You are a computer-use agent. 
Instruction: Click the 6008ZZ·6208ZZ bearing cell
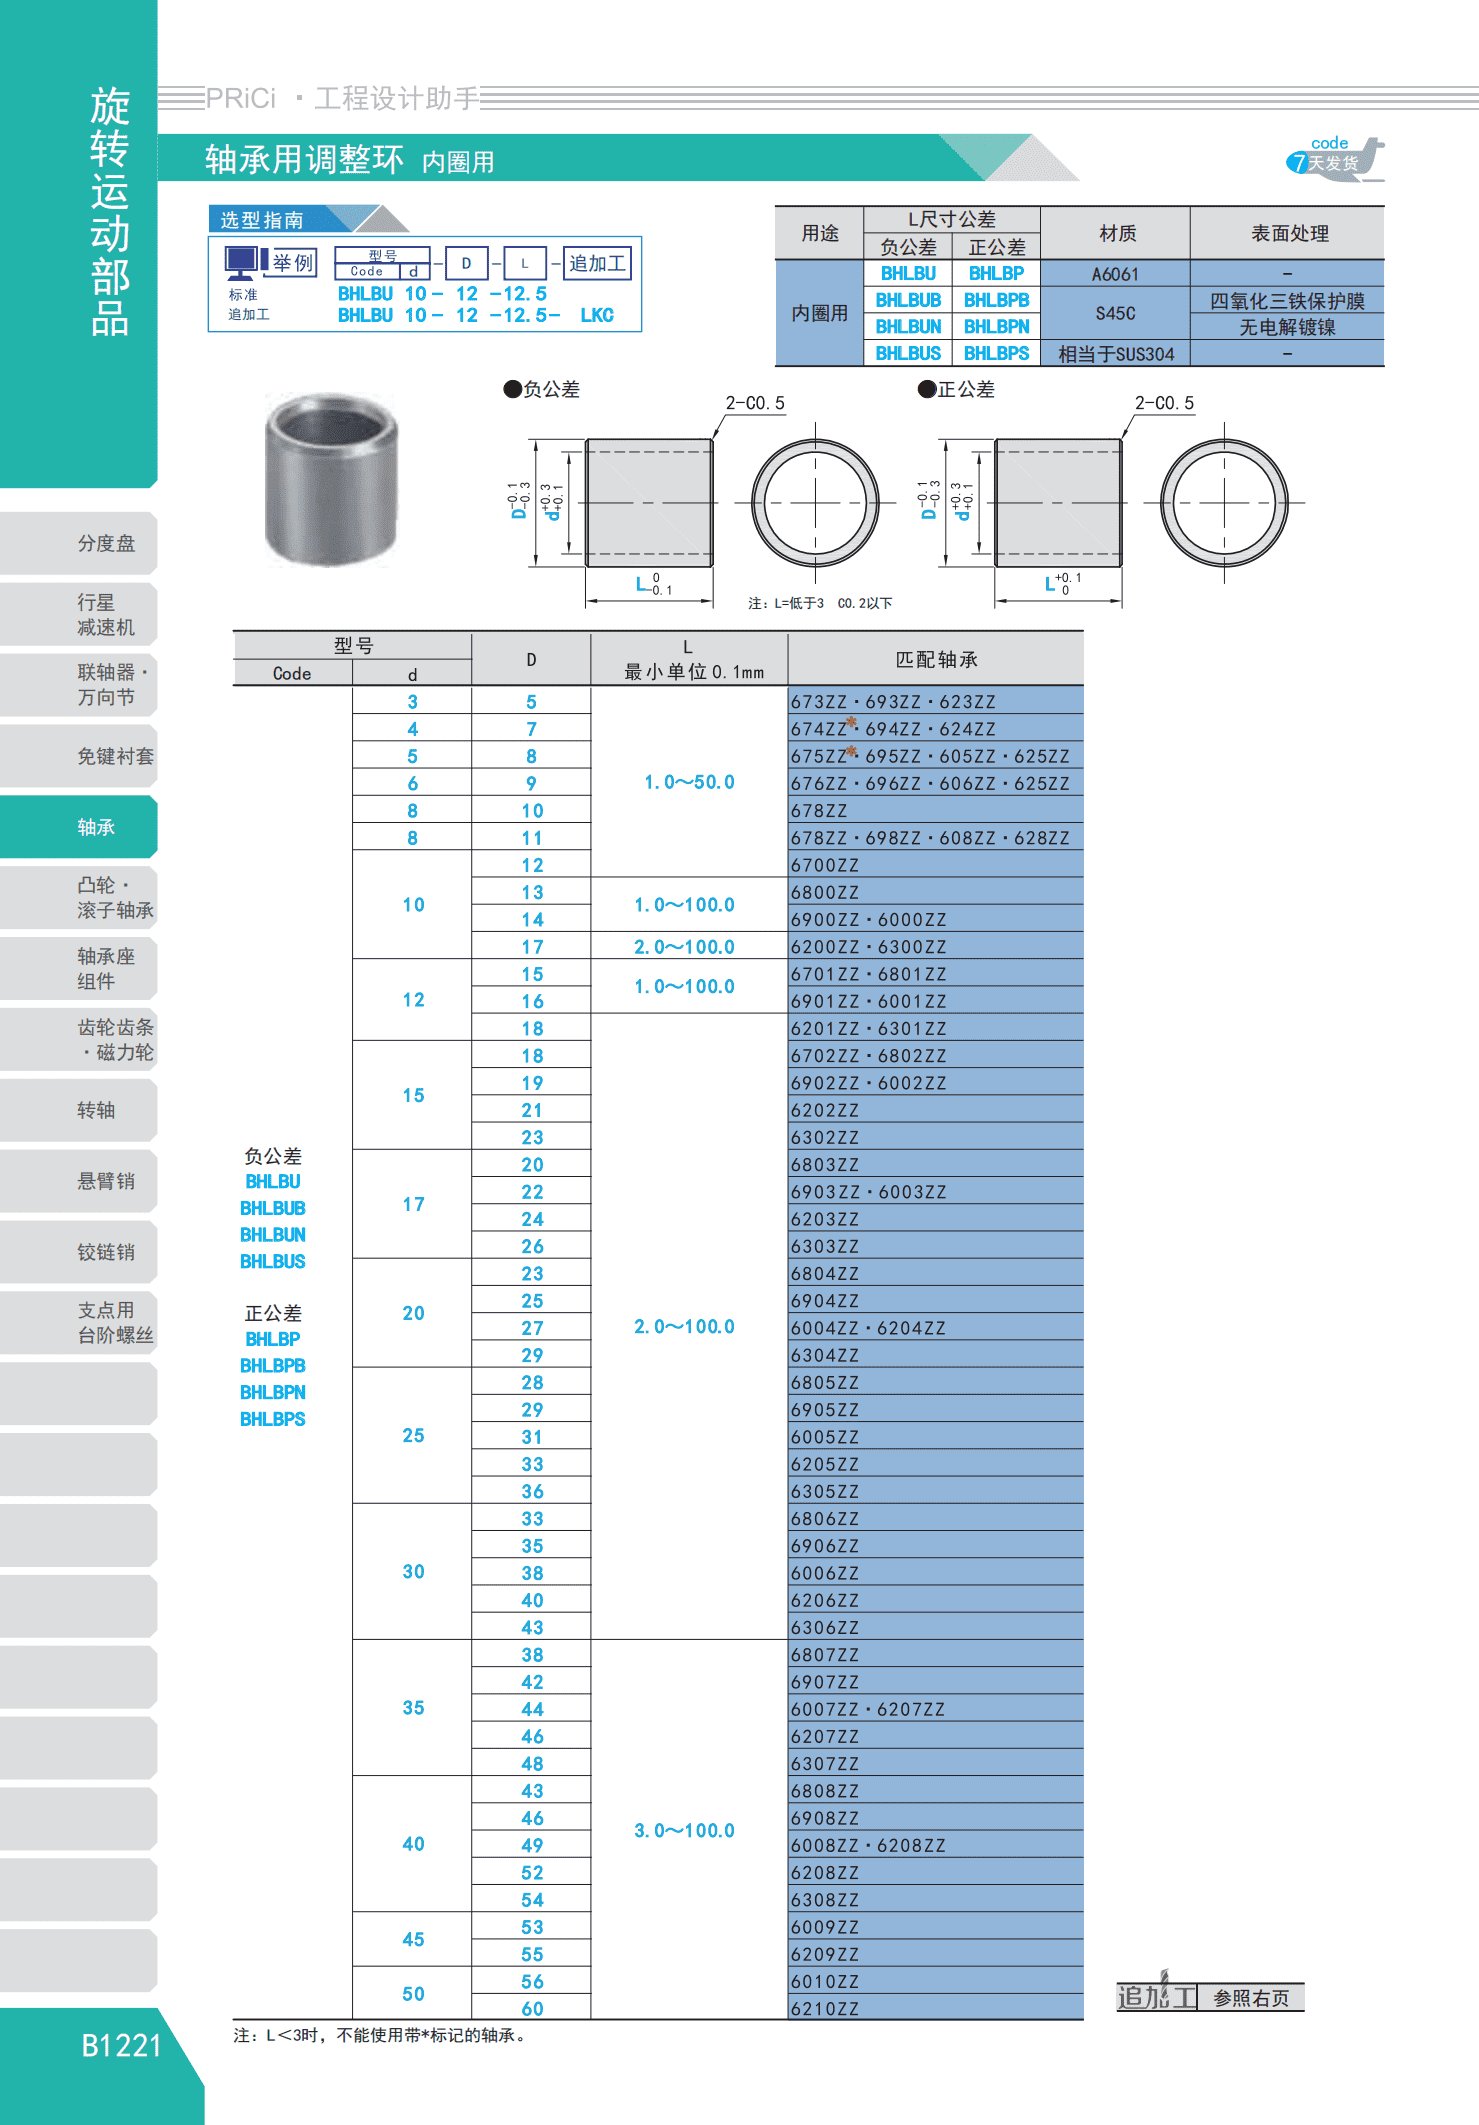click(936, 1845)
